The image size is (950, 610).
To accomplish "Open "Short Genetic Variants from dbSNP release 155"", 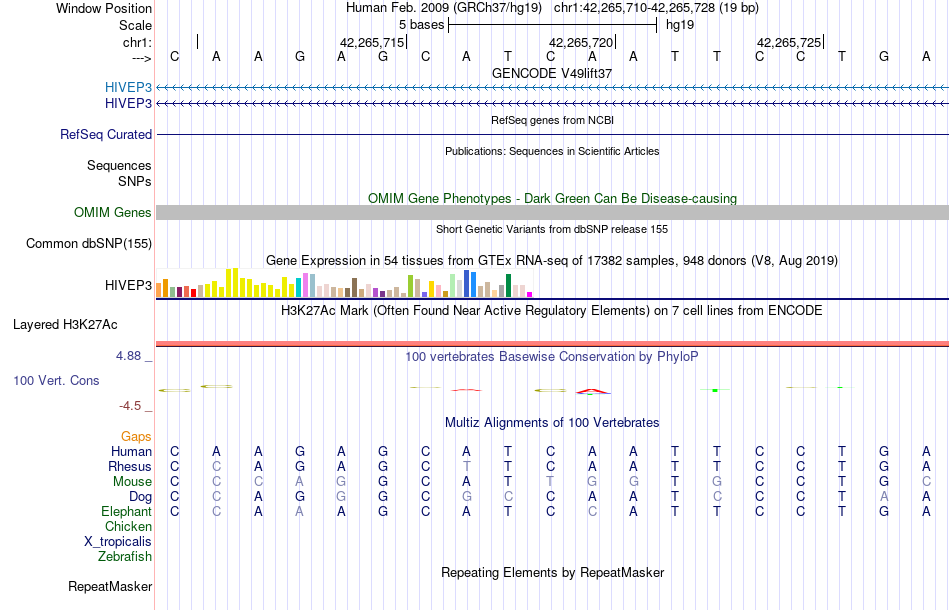I will pyautogui.click(x=552, y=229).
